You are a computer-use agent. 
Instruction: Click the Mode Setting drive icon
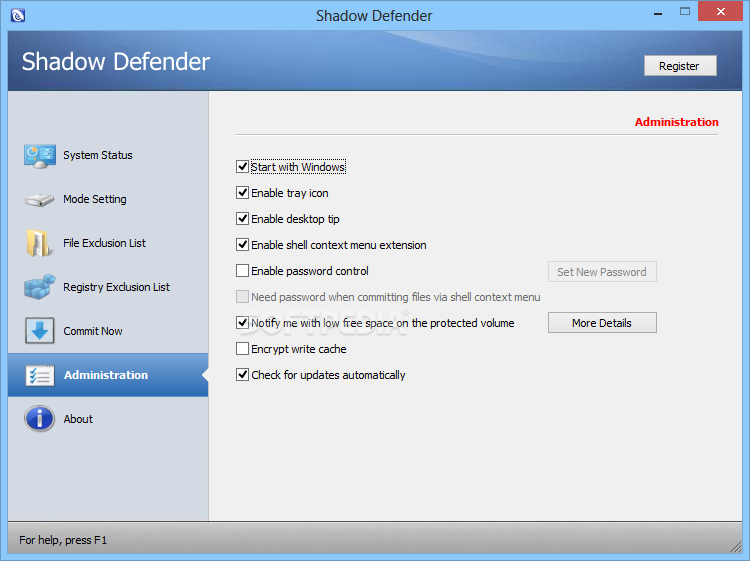point(40,200)
